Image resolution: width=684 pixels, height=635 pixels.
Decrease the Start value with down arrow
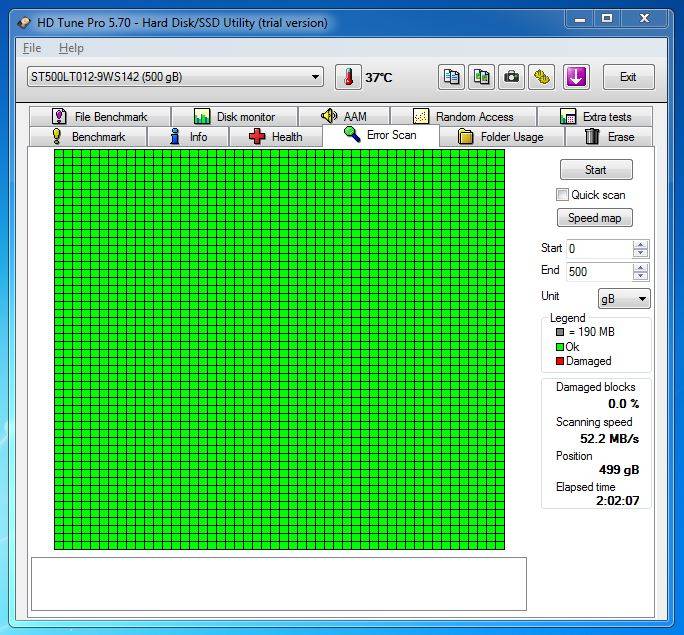(x=640, y=253)
